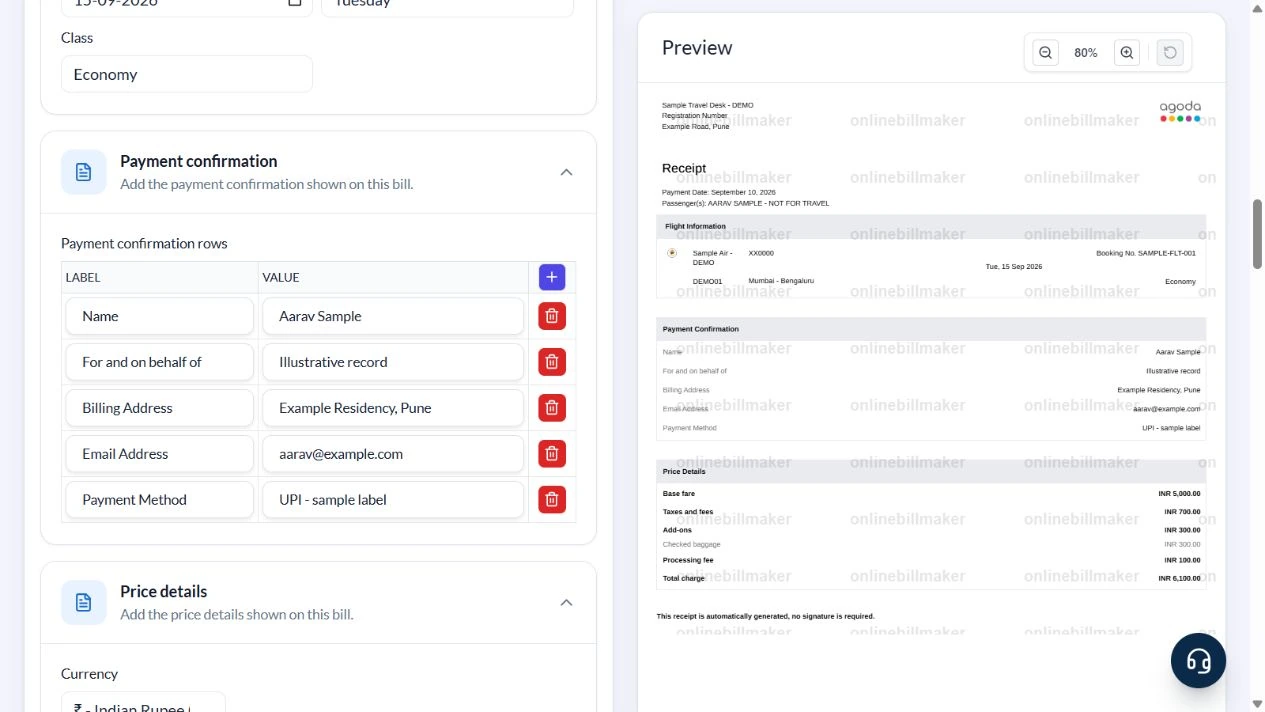Click the Payment Date: September 10, 2026 text

[x=719, y=192]
